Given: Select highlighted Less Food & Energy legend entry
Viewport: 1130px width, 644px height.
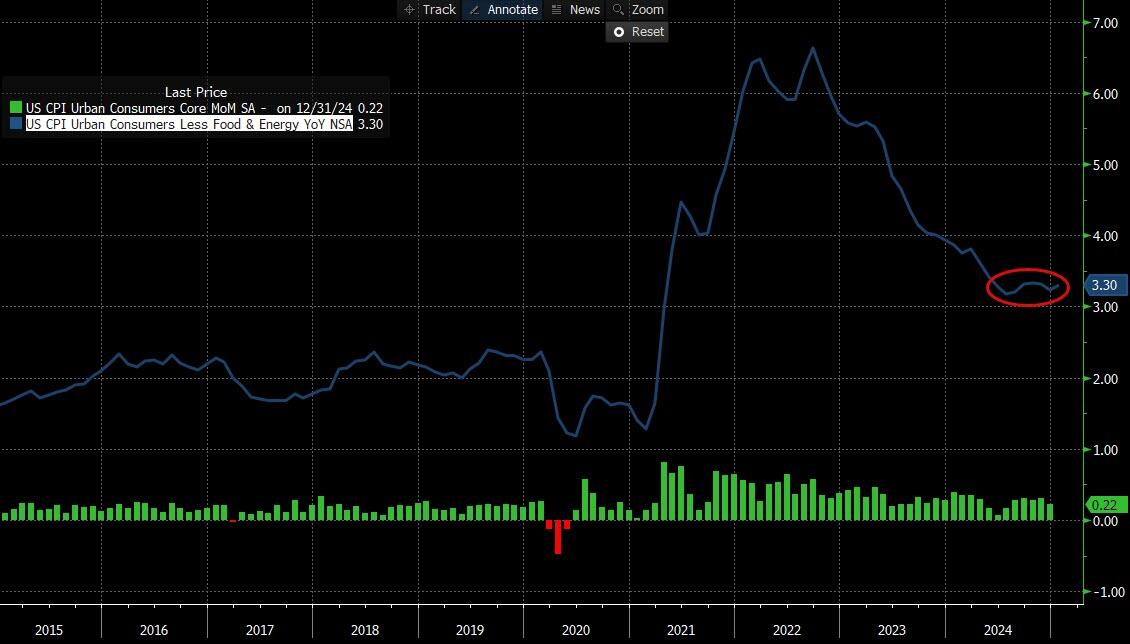Looking at the screenshot, I should [x=188, y=124].
